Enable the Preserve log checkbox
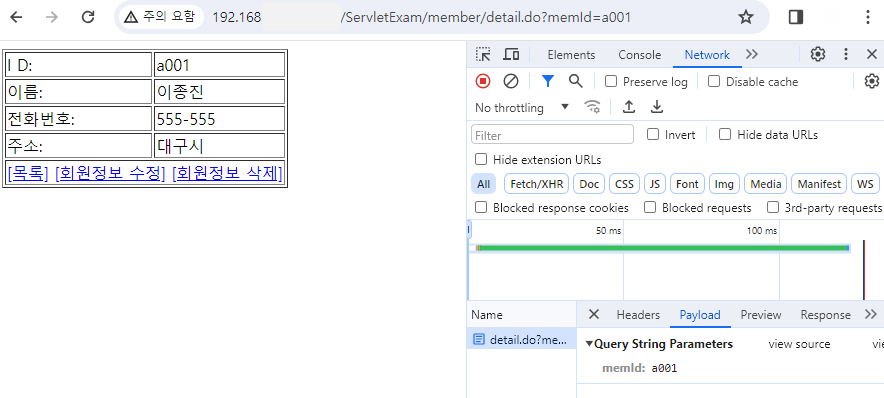 tap(611, 81)
